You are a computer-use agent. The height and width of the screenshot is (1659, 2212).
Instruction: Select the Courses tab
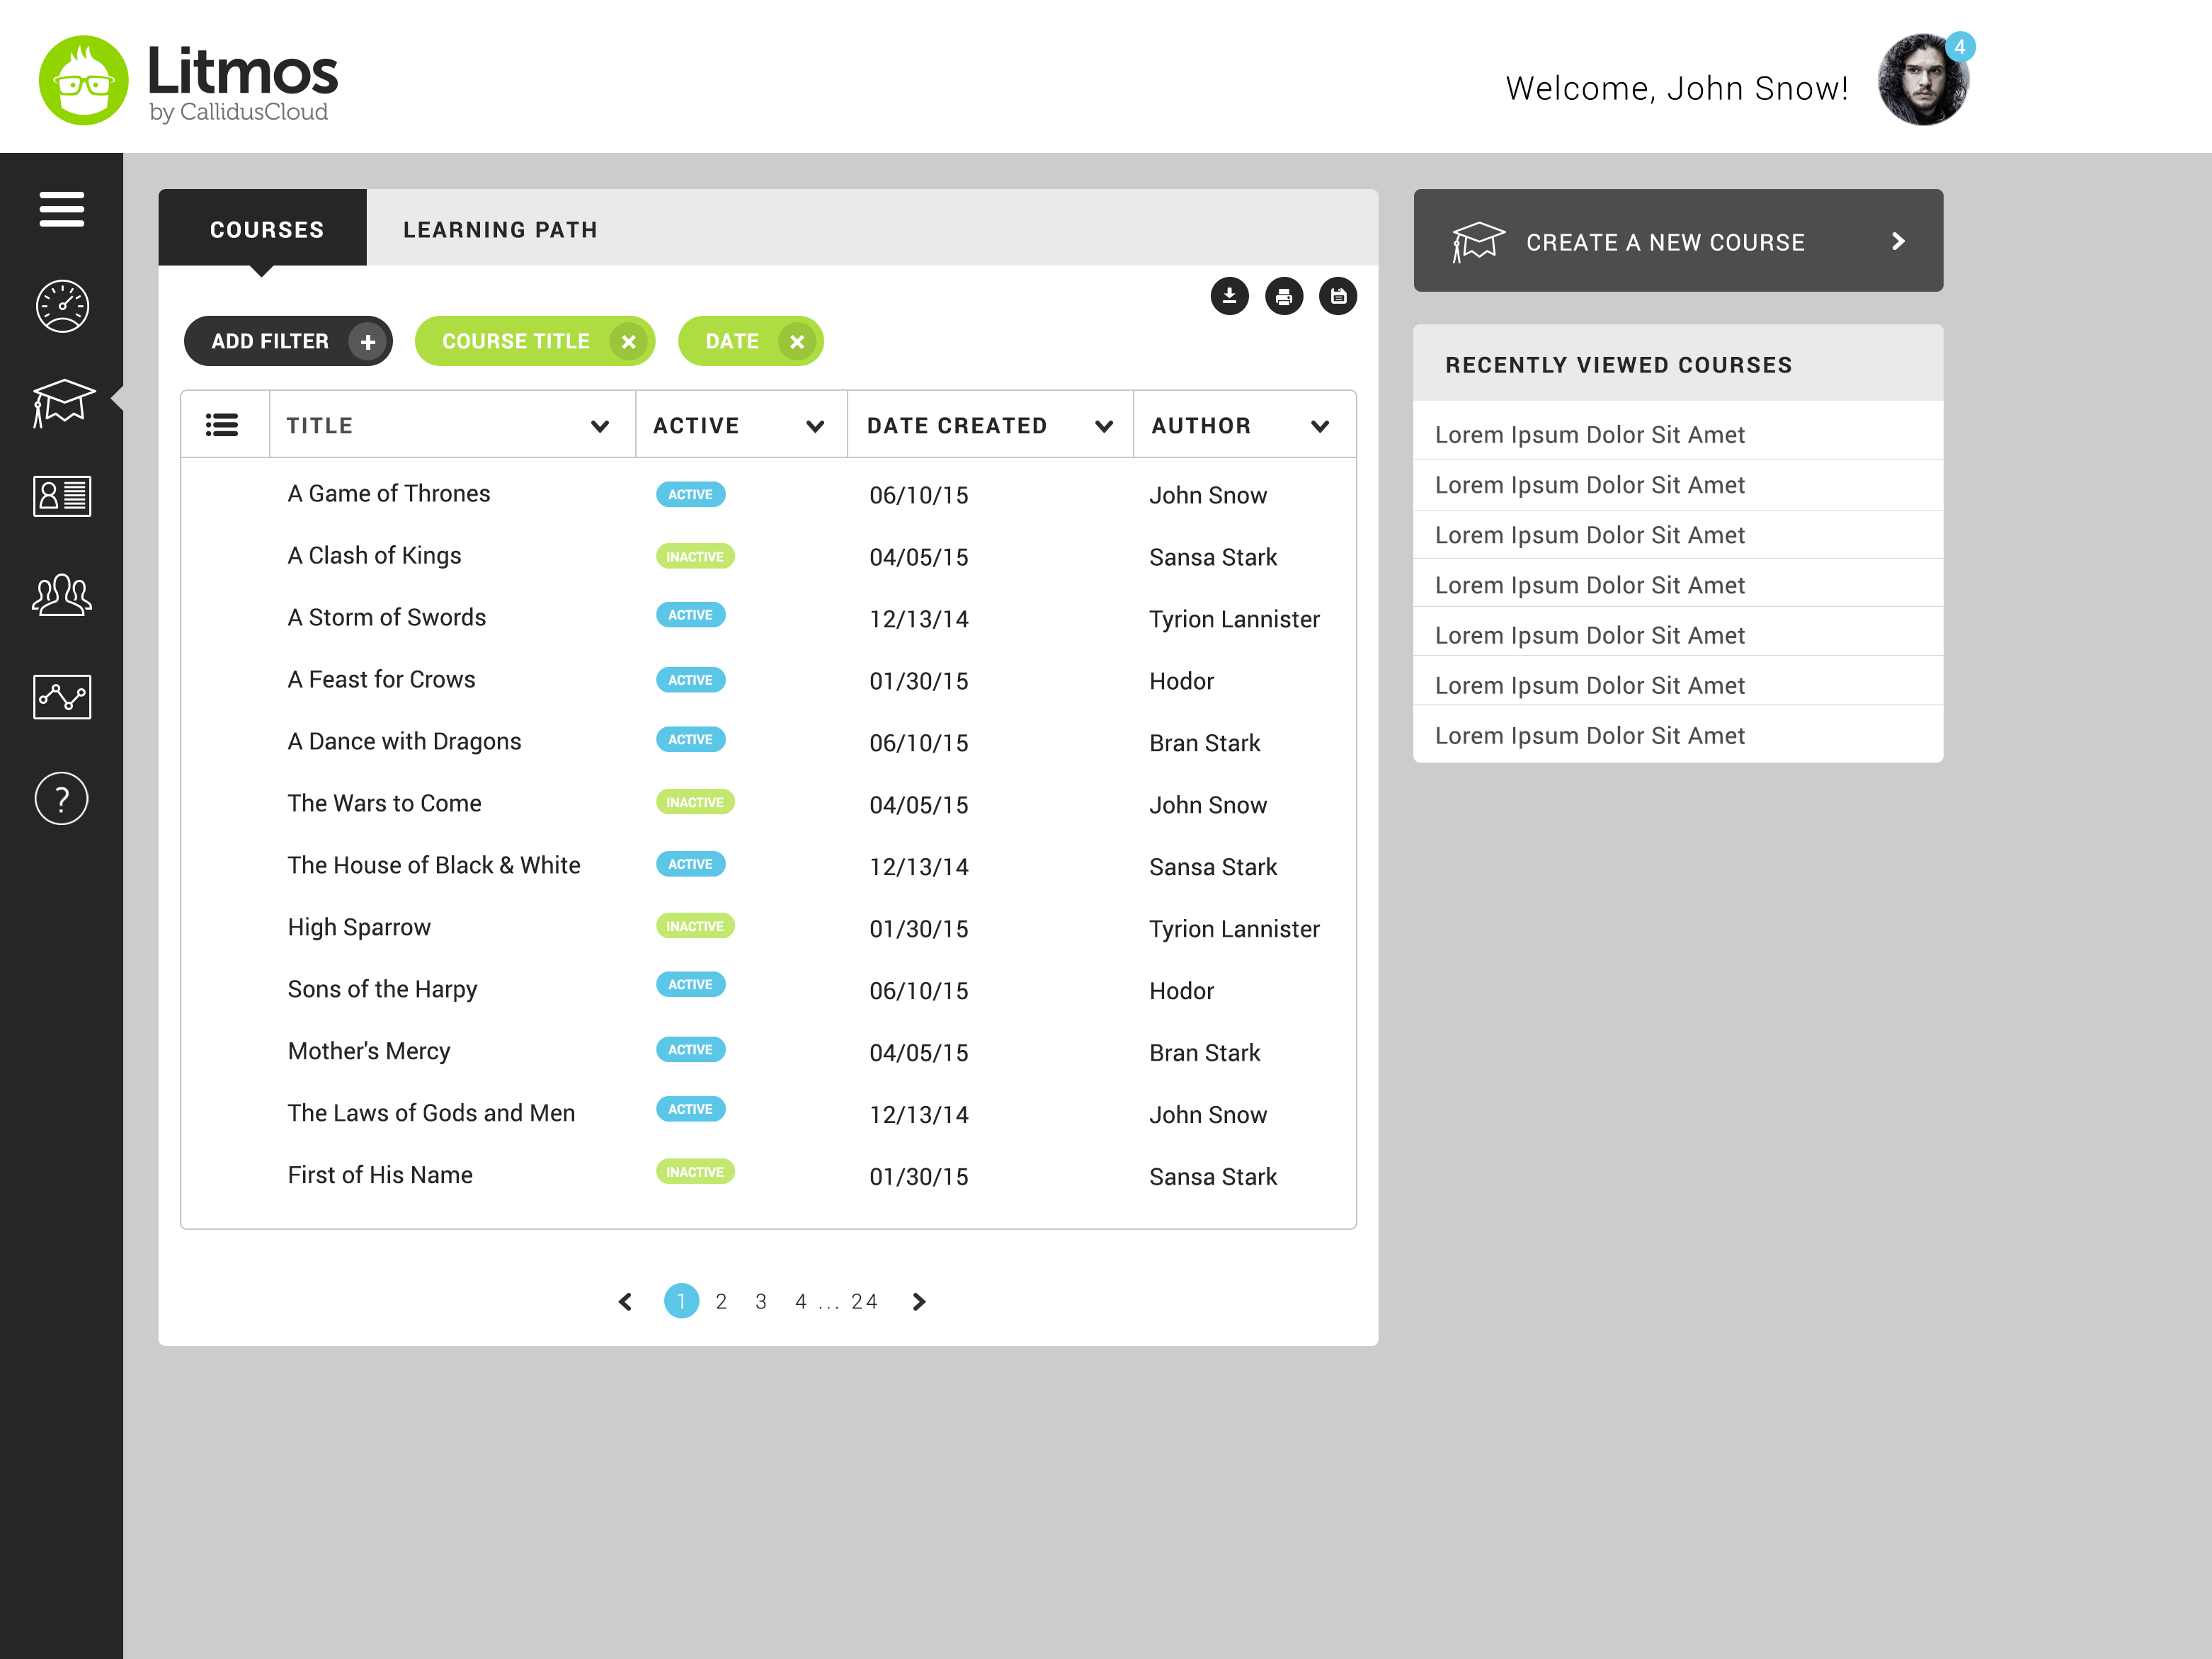(x=266, y=230)
